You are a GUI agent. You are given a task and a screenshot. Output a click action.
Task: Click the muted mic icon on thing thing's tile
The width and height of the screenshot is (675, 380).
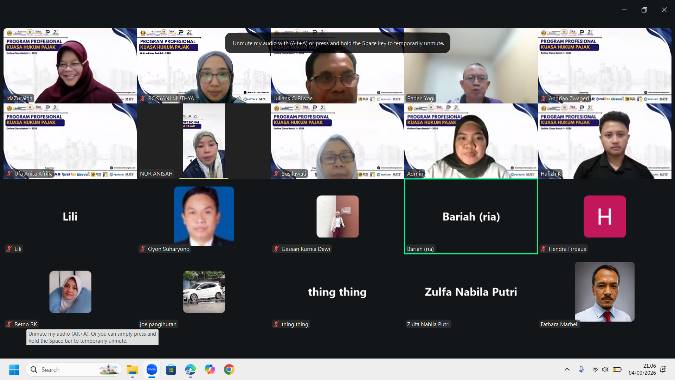276,324
